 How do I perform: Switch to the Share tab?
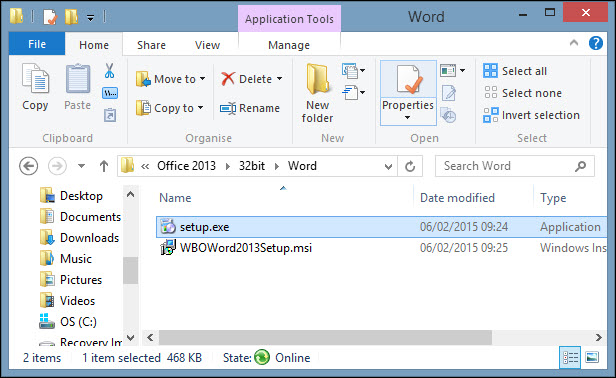[151, 45]
